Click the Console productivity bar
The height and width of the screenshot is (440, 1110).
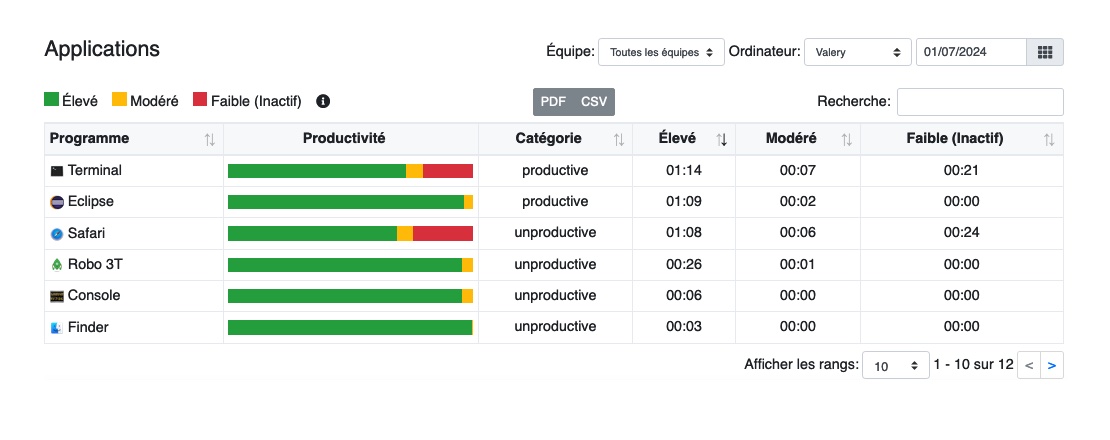coord(350,296)
